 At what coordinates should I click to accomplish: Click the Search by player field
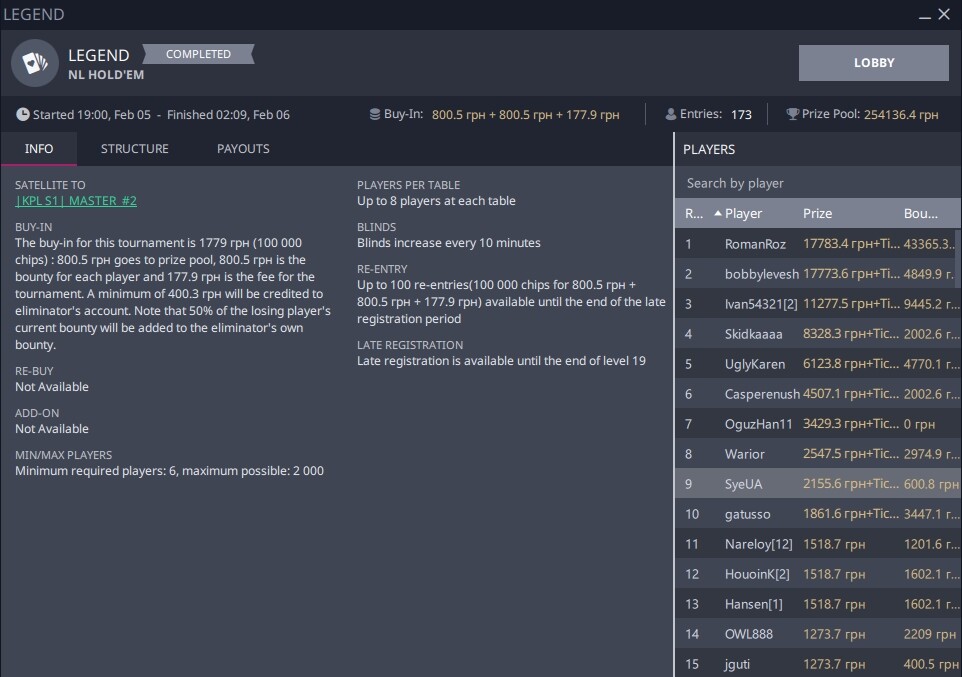point(815,183)
